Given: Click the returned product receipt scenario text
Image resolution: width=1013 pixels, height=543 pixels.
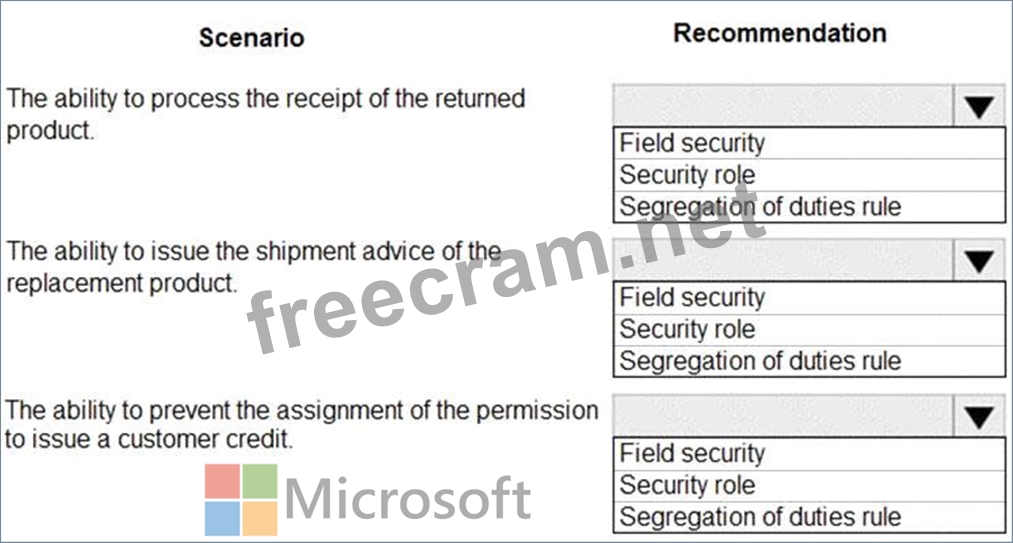Looking at the screenshot, I should point(265,114).
